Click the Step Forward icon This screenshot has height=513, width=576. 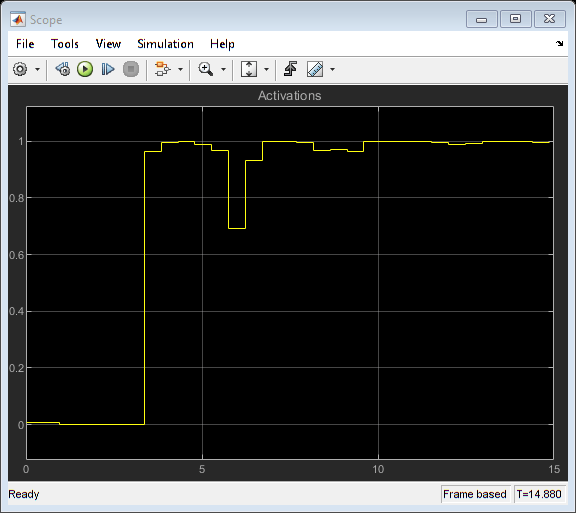(x=108, y=69)
